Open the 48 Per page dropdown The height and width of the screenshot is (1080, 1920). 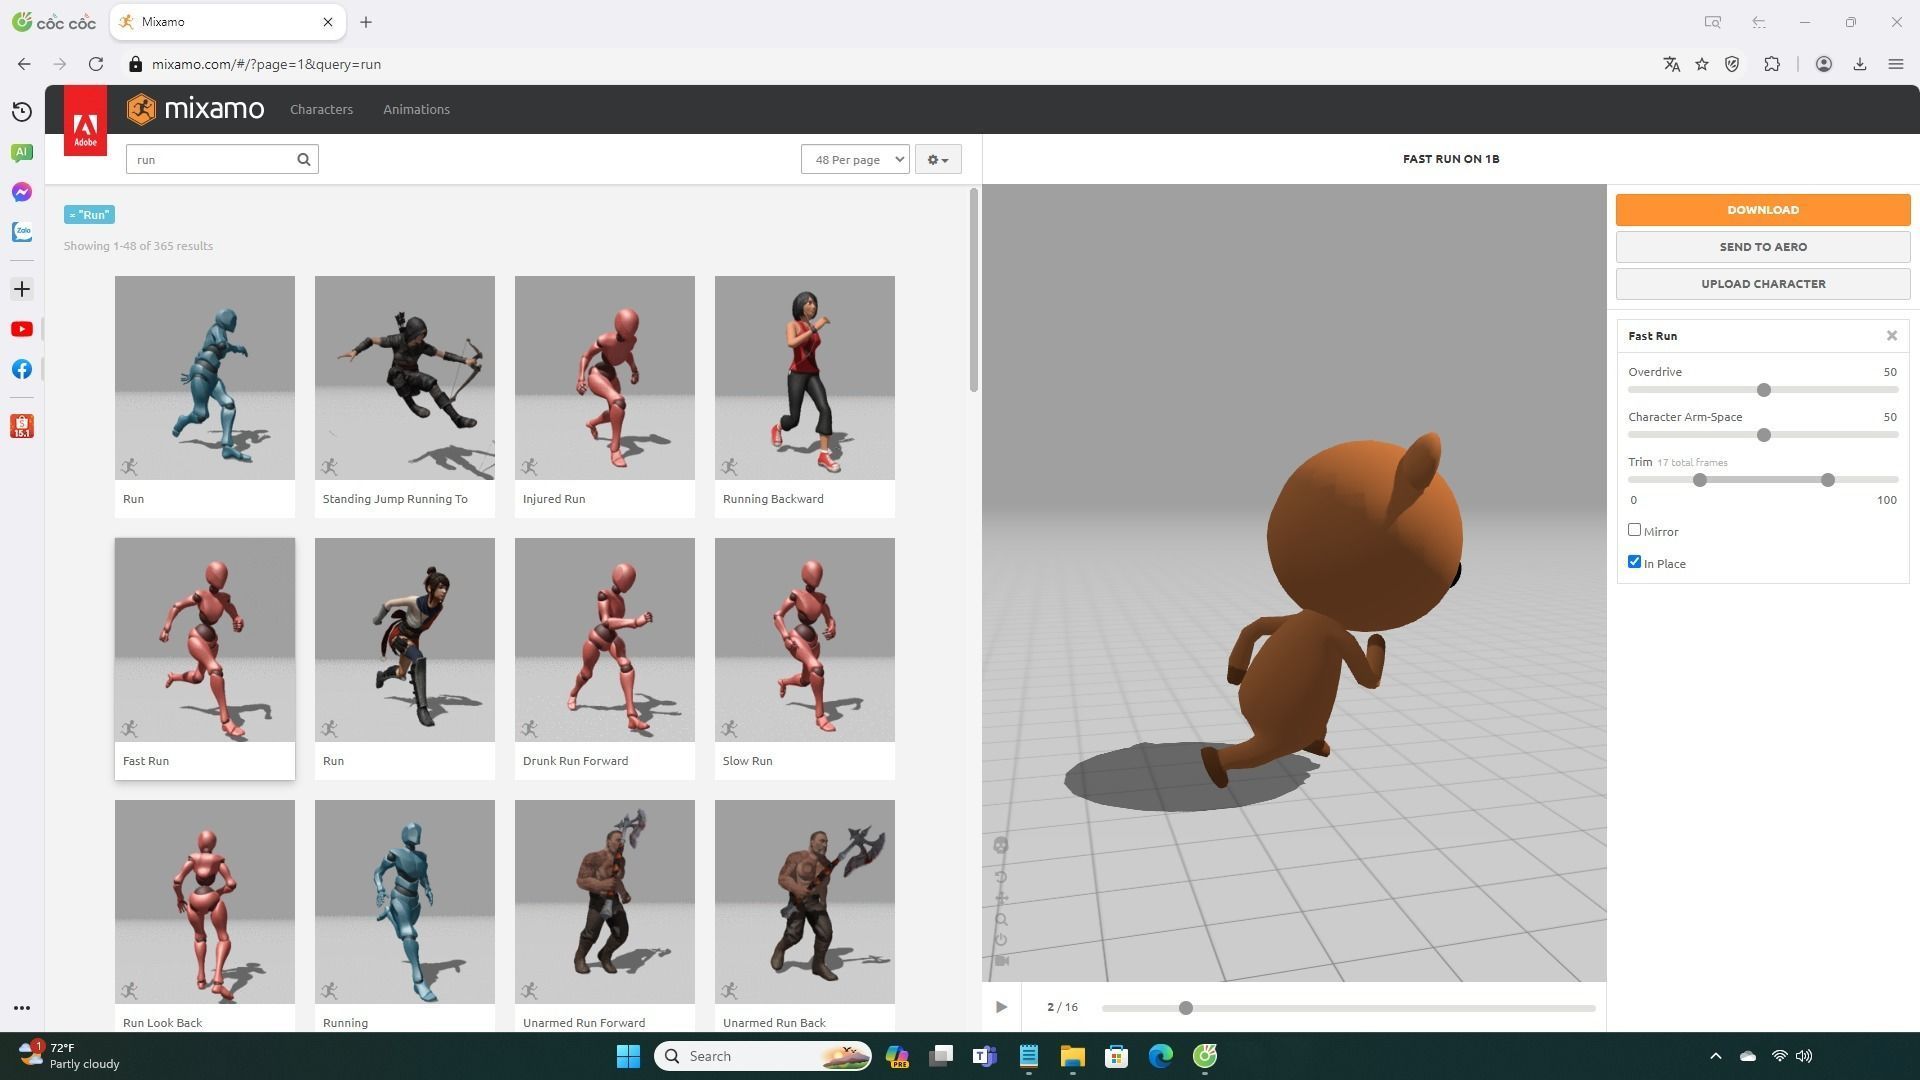[x=855, y=159]
